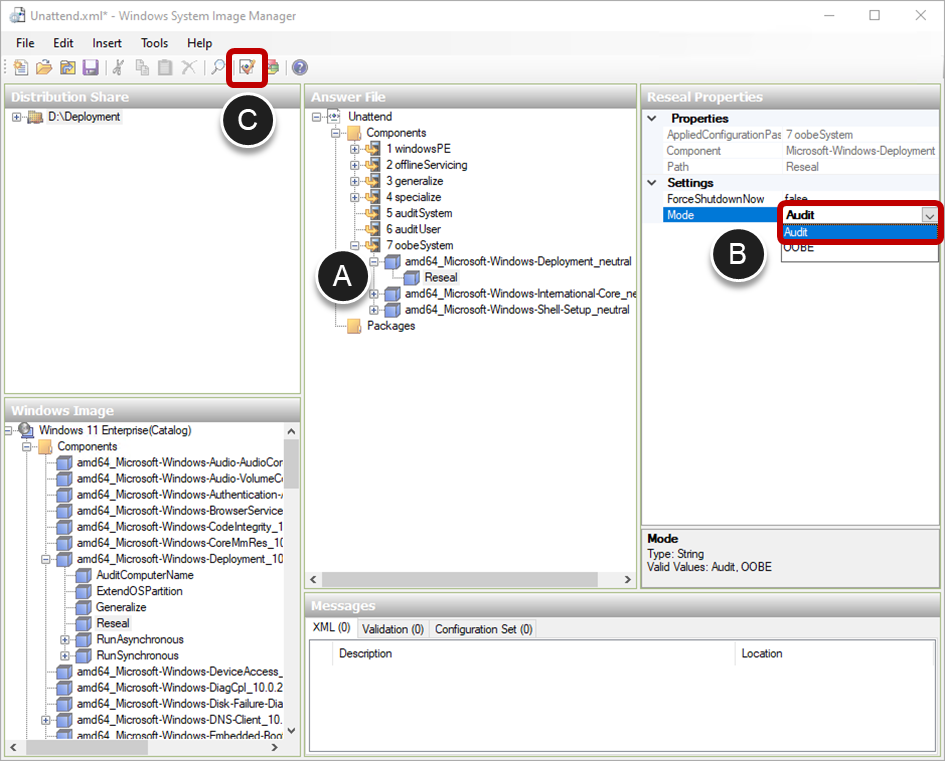Select the Reseal item in Answer File
945x761 pixels.
point(440,277)
